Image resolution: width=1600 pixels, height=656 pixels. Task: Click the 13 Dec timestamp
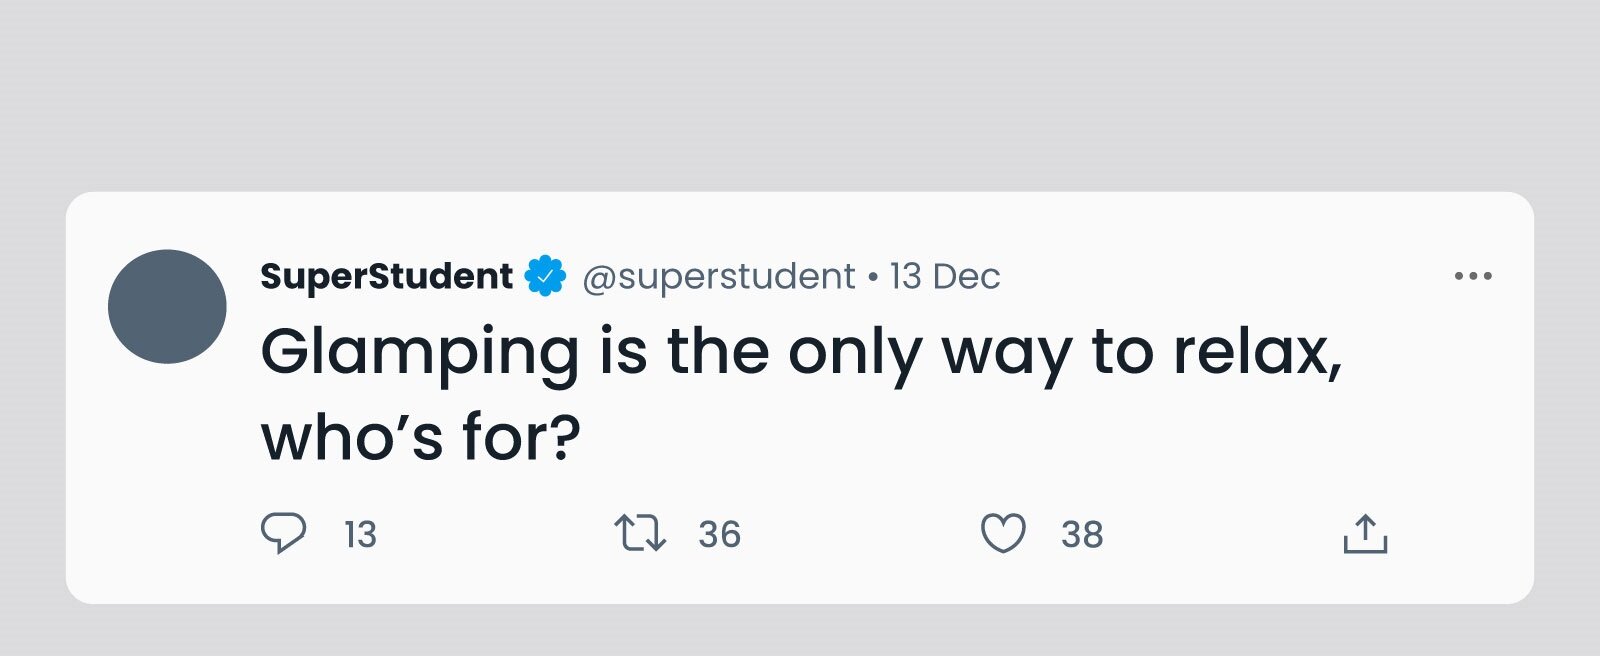coord(945,276)
